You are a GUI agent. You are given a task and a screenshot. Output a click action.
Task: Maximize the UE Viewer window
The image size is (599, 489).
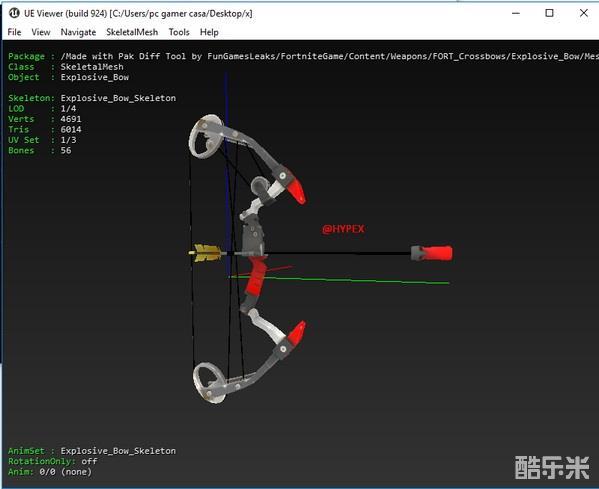549,13
